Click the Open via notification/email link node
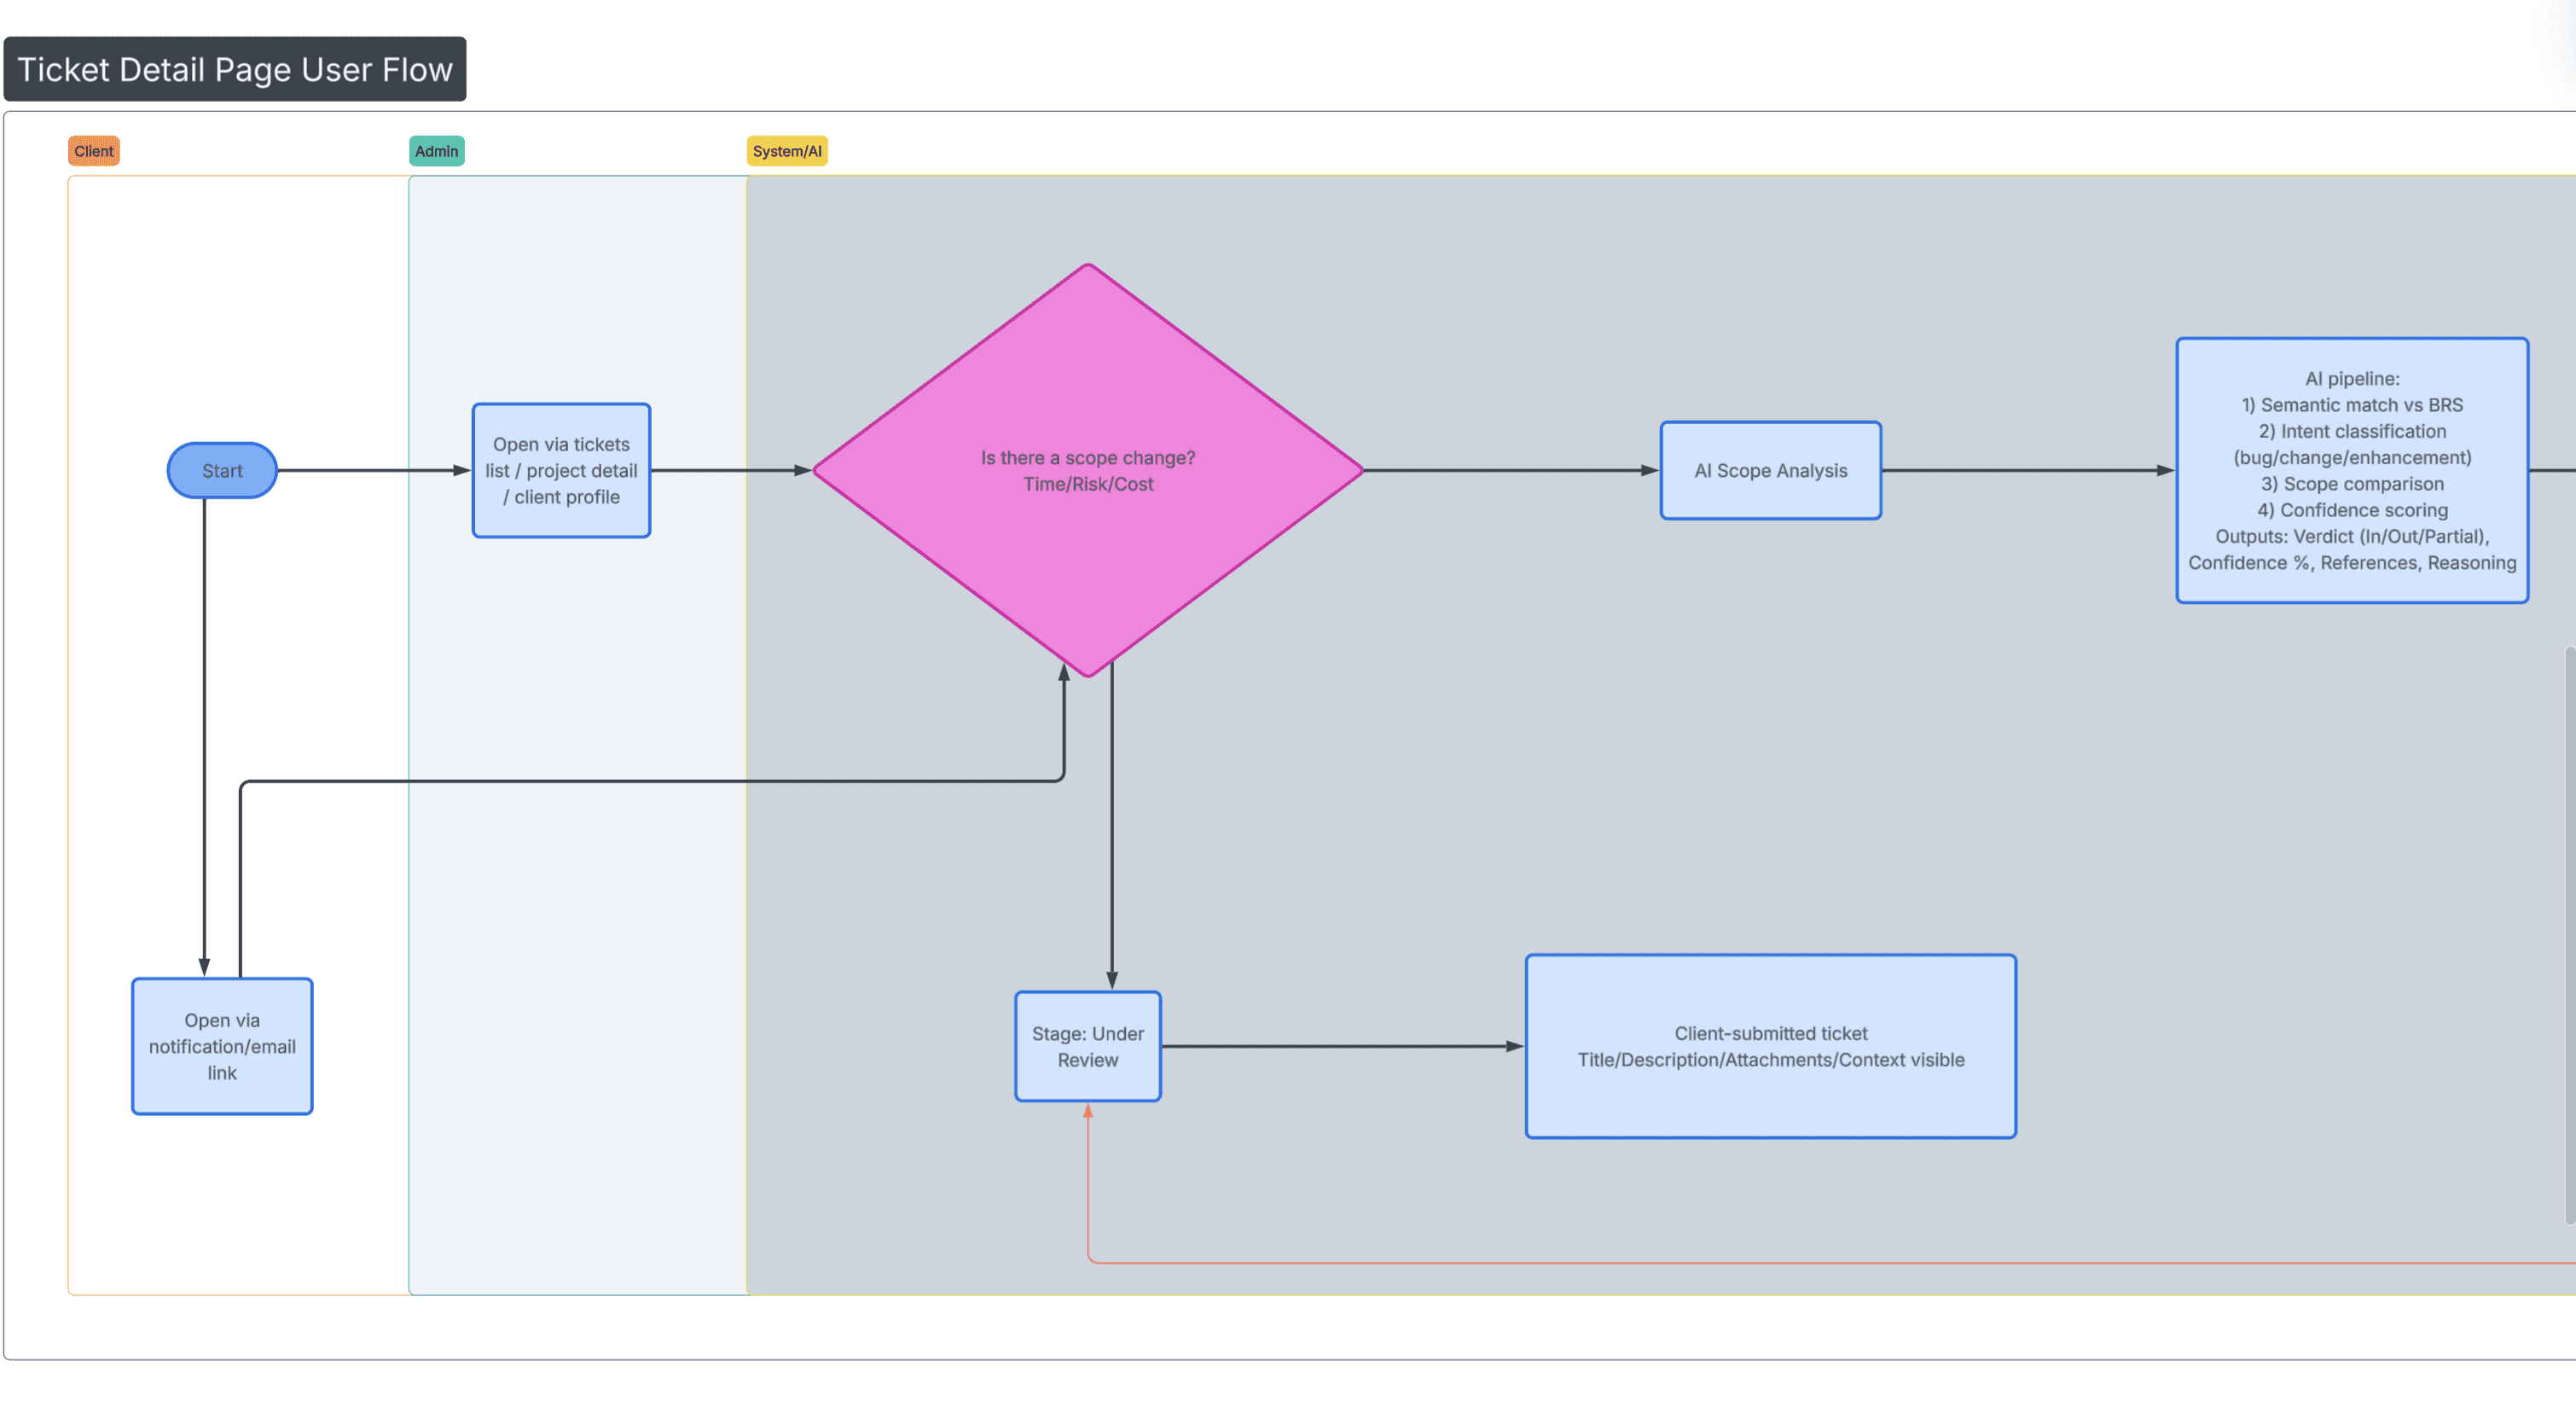Screen dimensions: 2576x1401 point(221,1046)
